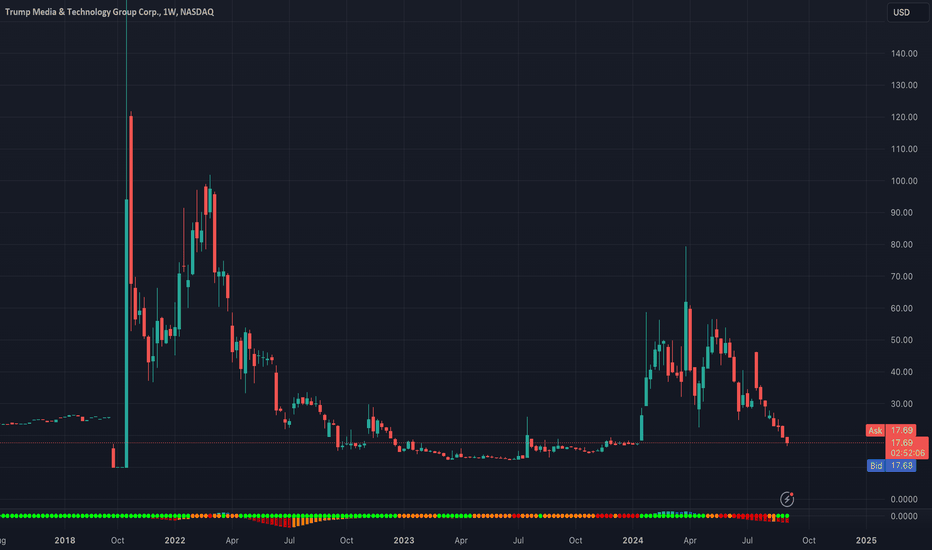Viewport: 932px width, 550px height.
Task: Select the Ask 17.69 price label
Action: (891, 430)
